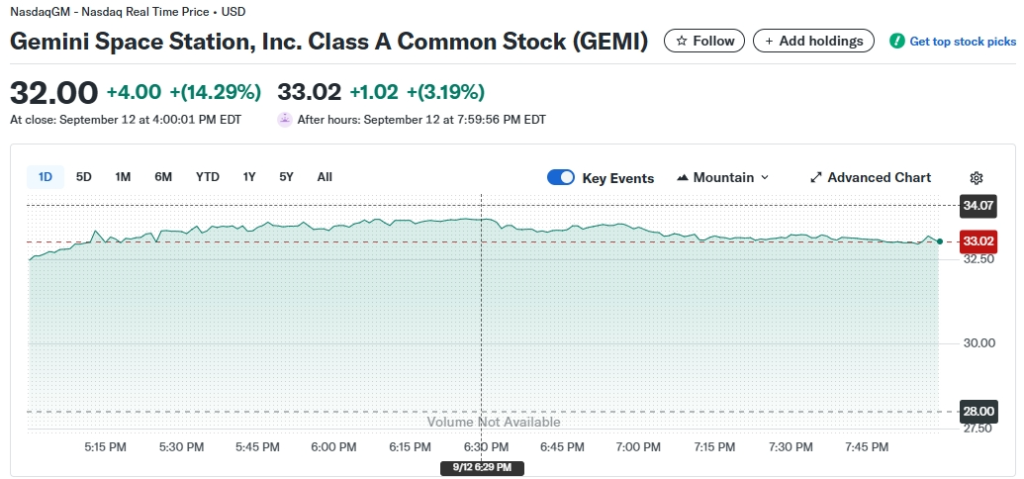Switch to the 5D range tab
The width and height of the screenshot is (1024, 479).
[84, 177]
